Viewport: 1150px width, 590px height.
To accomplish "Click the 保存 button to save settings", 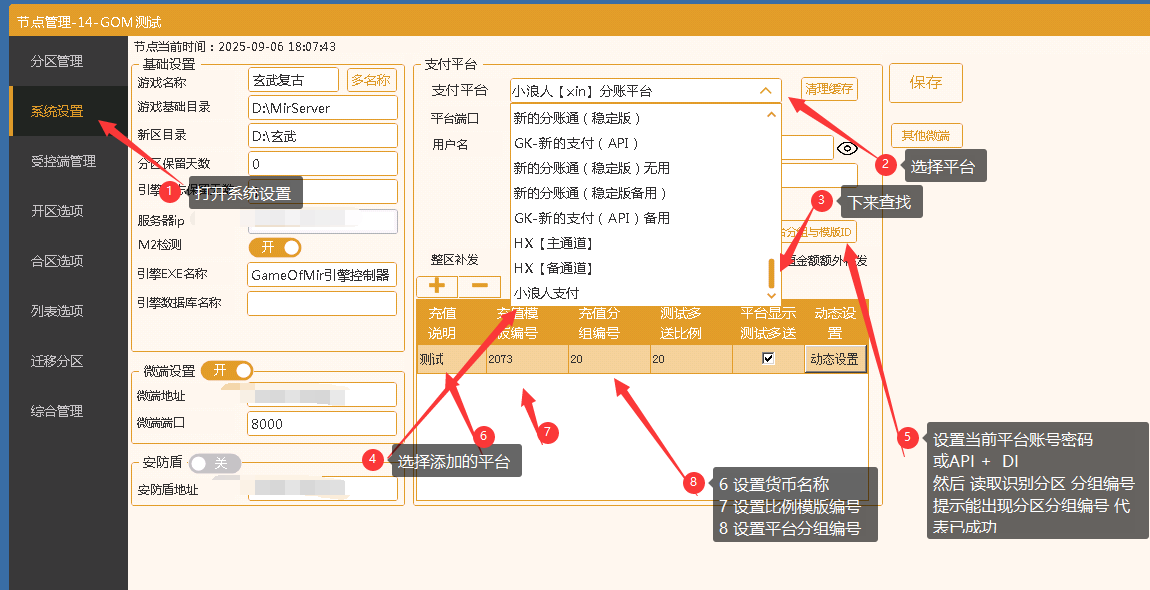I will tap(925, 84).
